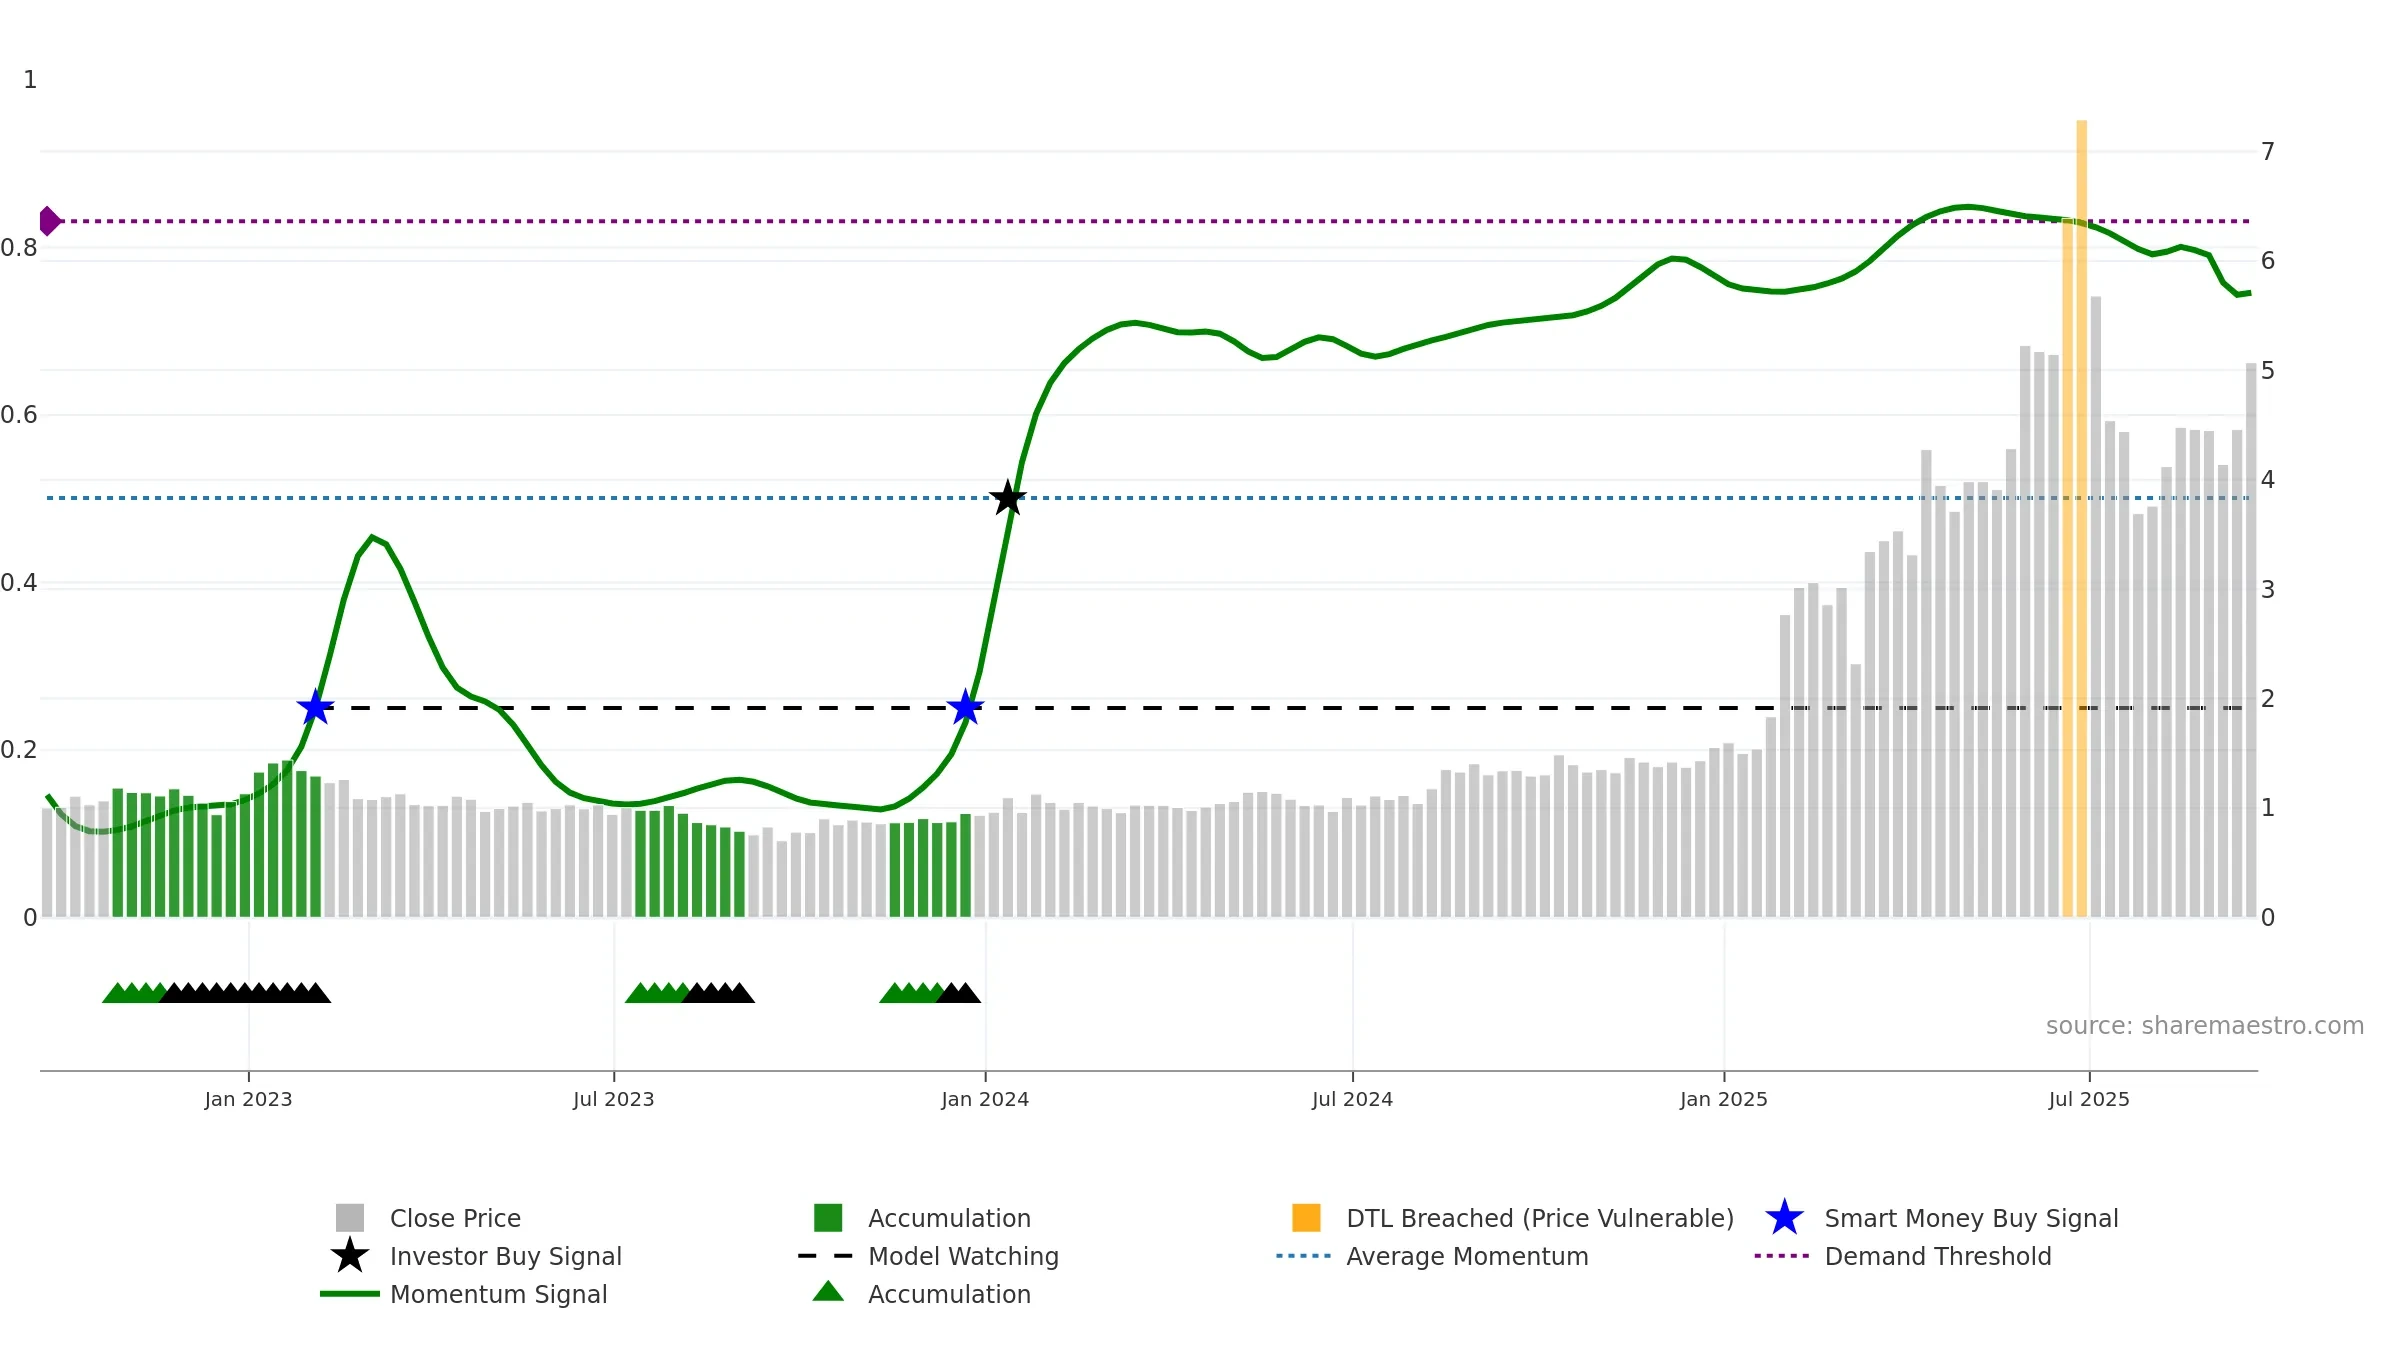Screen dimensions: 2400x1350
Task: Toggle DTL Breached (Price Vulnerable) legend label
Action: click(1540, 1218)
